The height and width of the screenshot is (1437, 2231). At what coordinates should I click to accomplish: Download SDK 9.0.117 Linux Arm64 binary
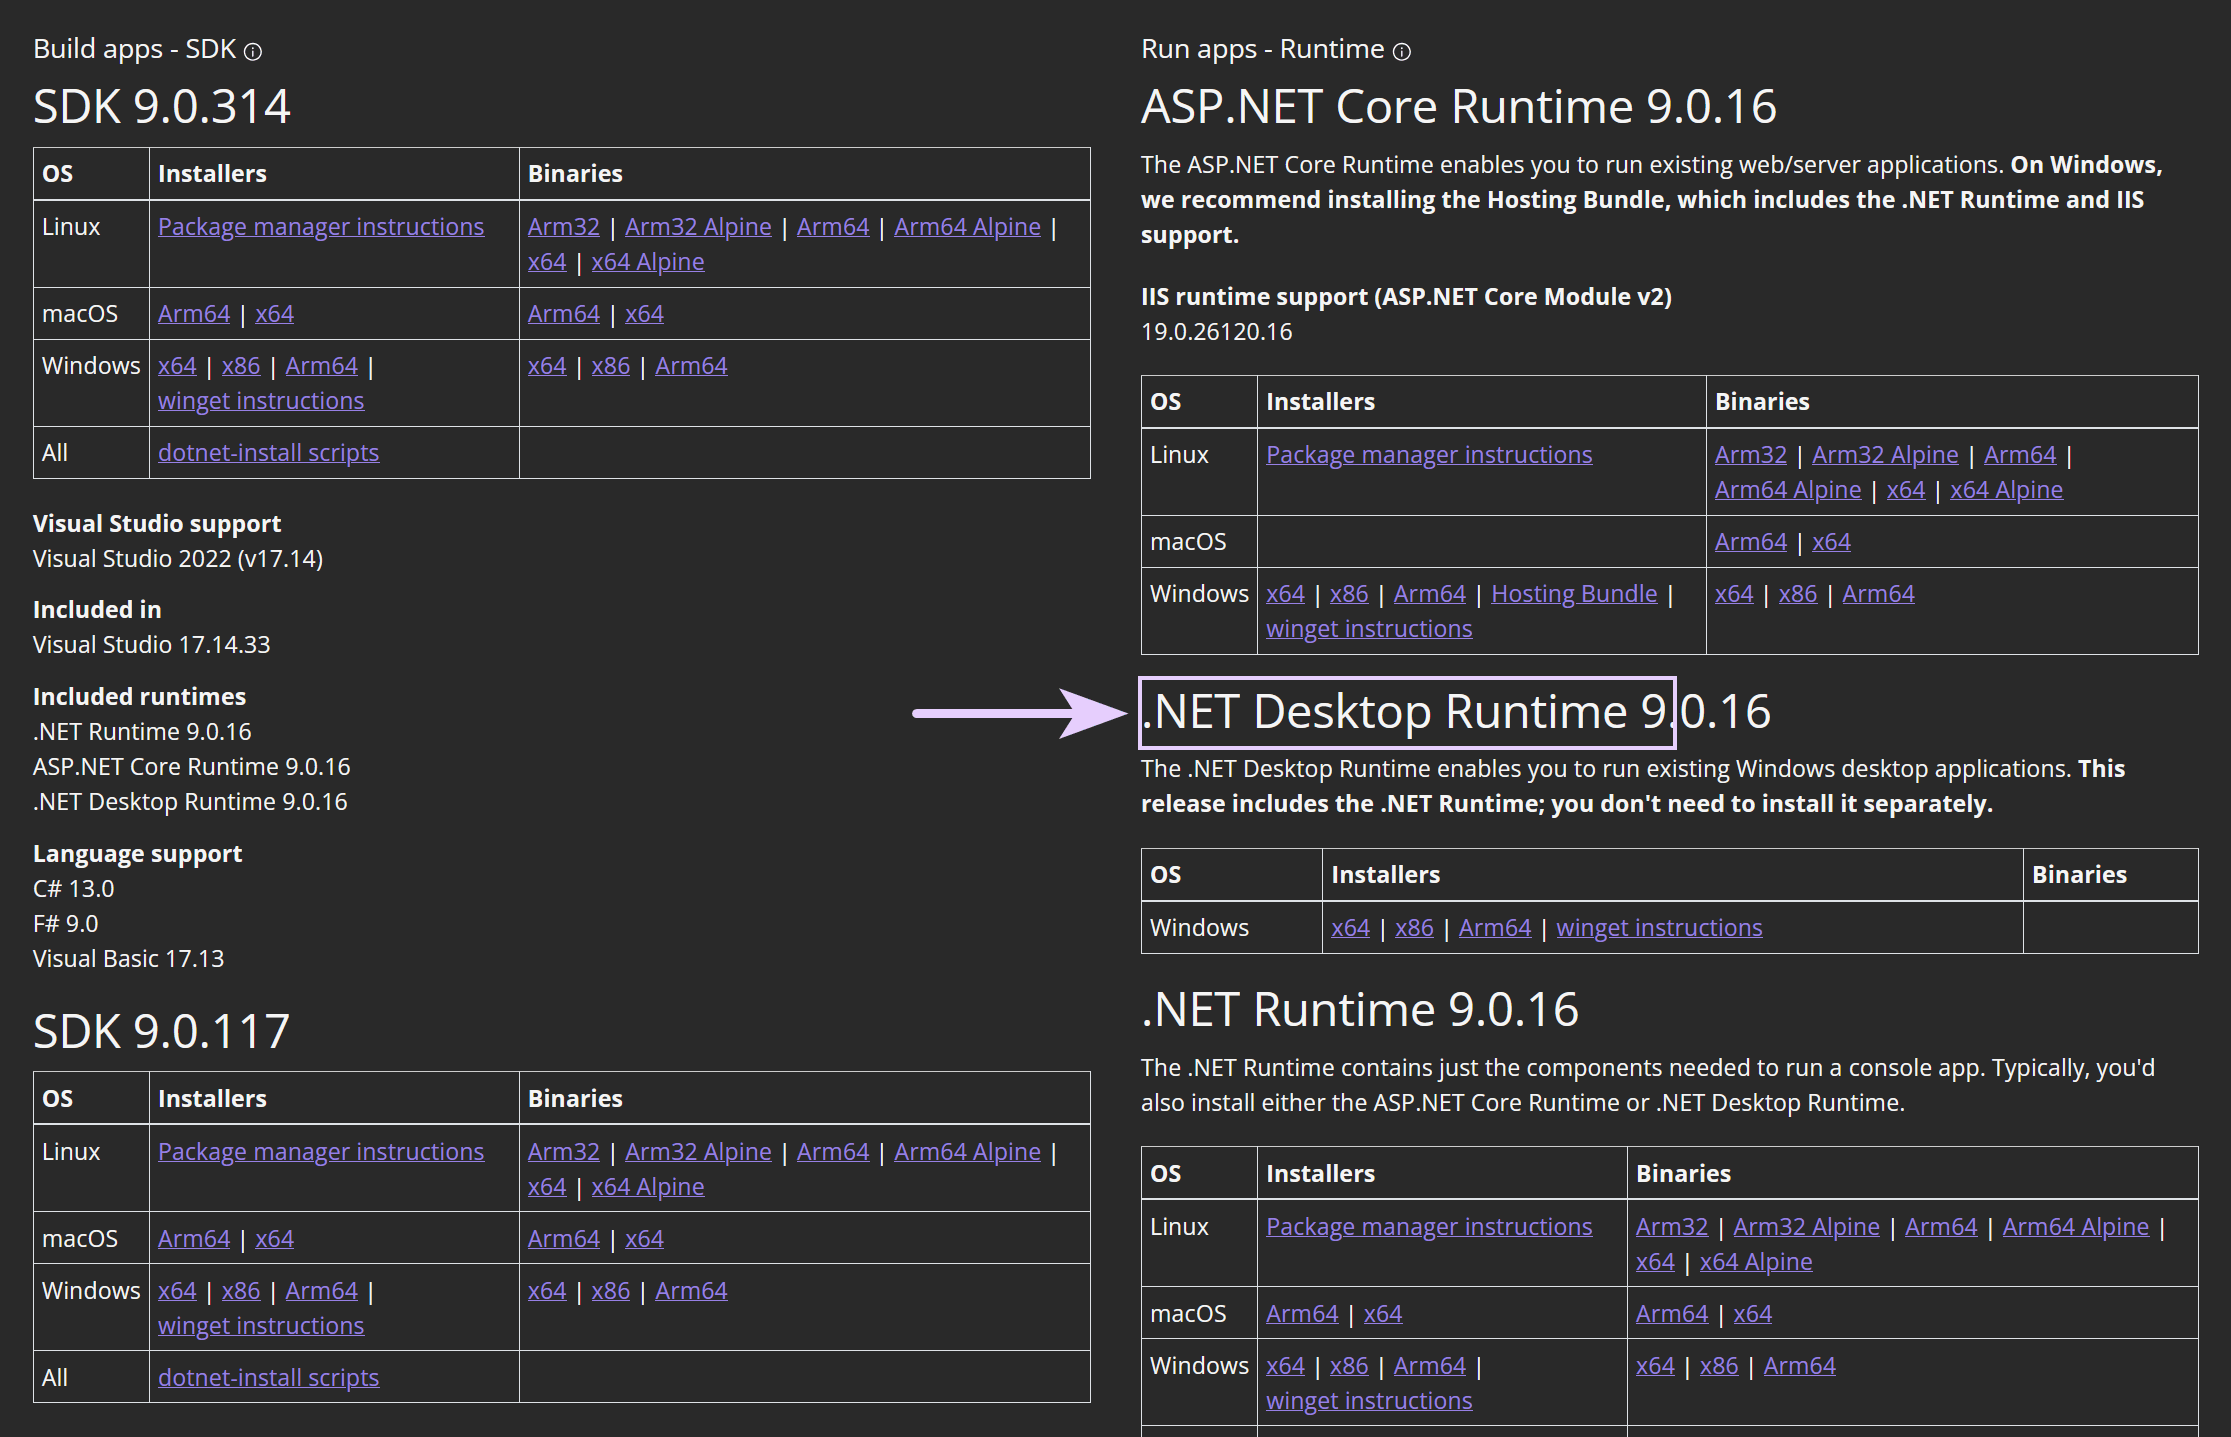pyautogui.click(x=833, y=1152)
